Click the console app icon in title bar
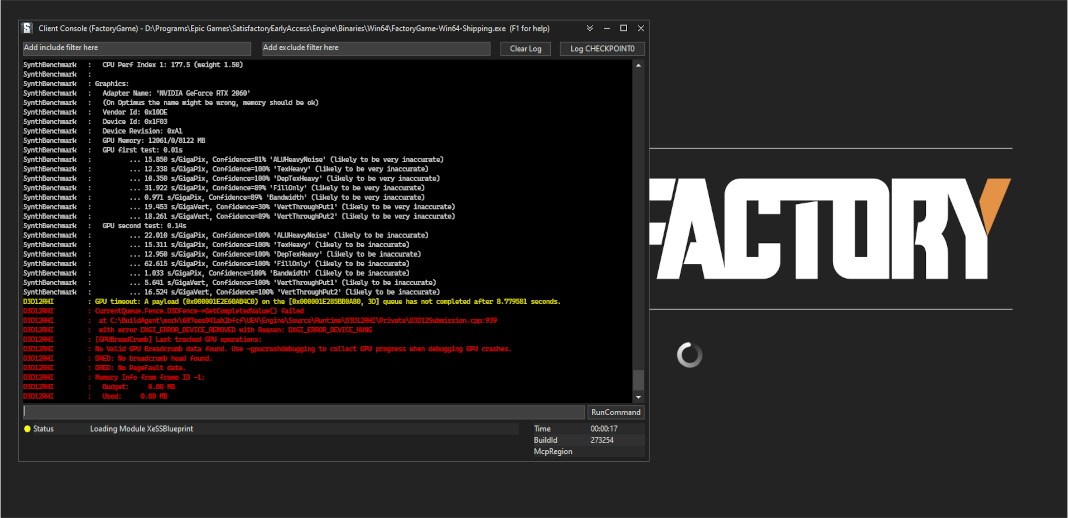 pyautogui.click(x=27, y=29)
